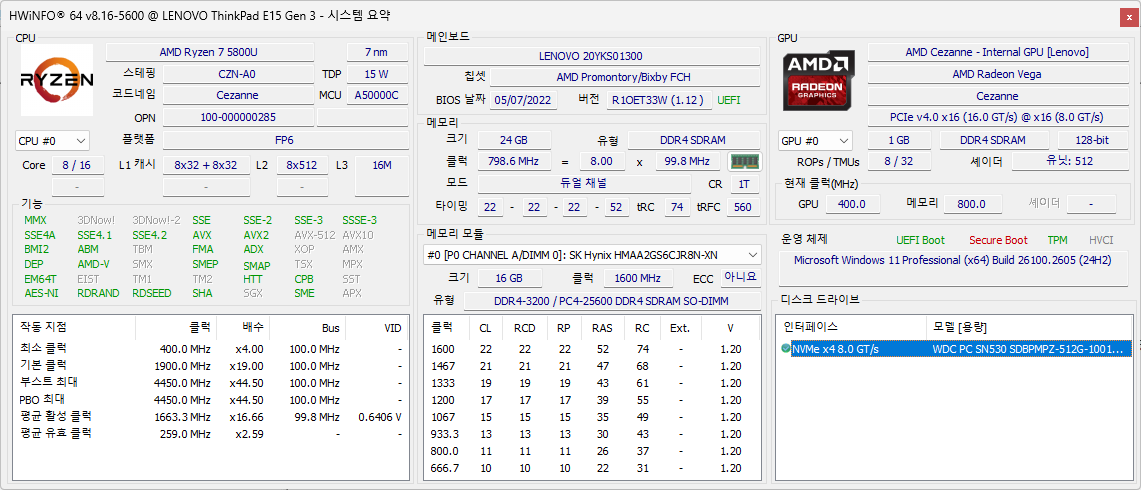Click the green TPM indicator
This screenshot has height=490, width=1141.
tap(1057, 240)
